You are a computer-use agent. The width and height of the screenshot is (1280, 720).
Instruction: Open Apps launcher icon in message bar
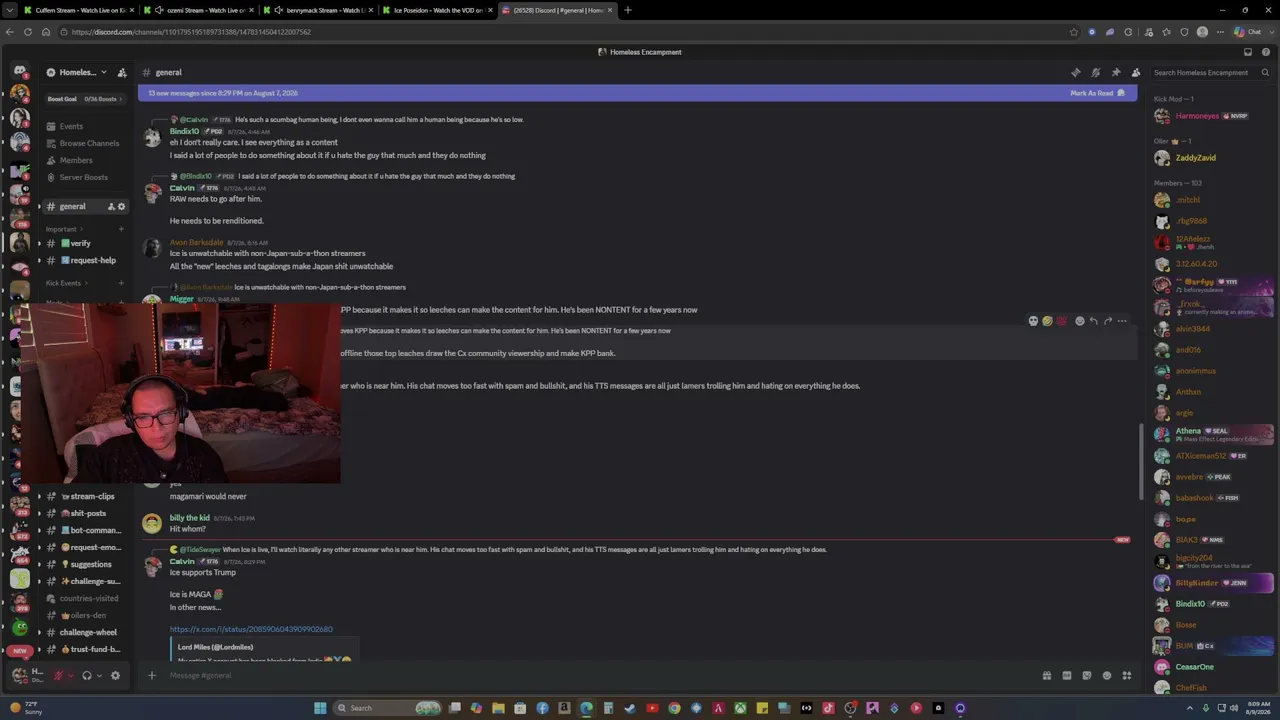point(1127,675)
